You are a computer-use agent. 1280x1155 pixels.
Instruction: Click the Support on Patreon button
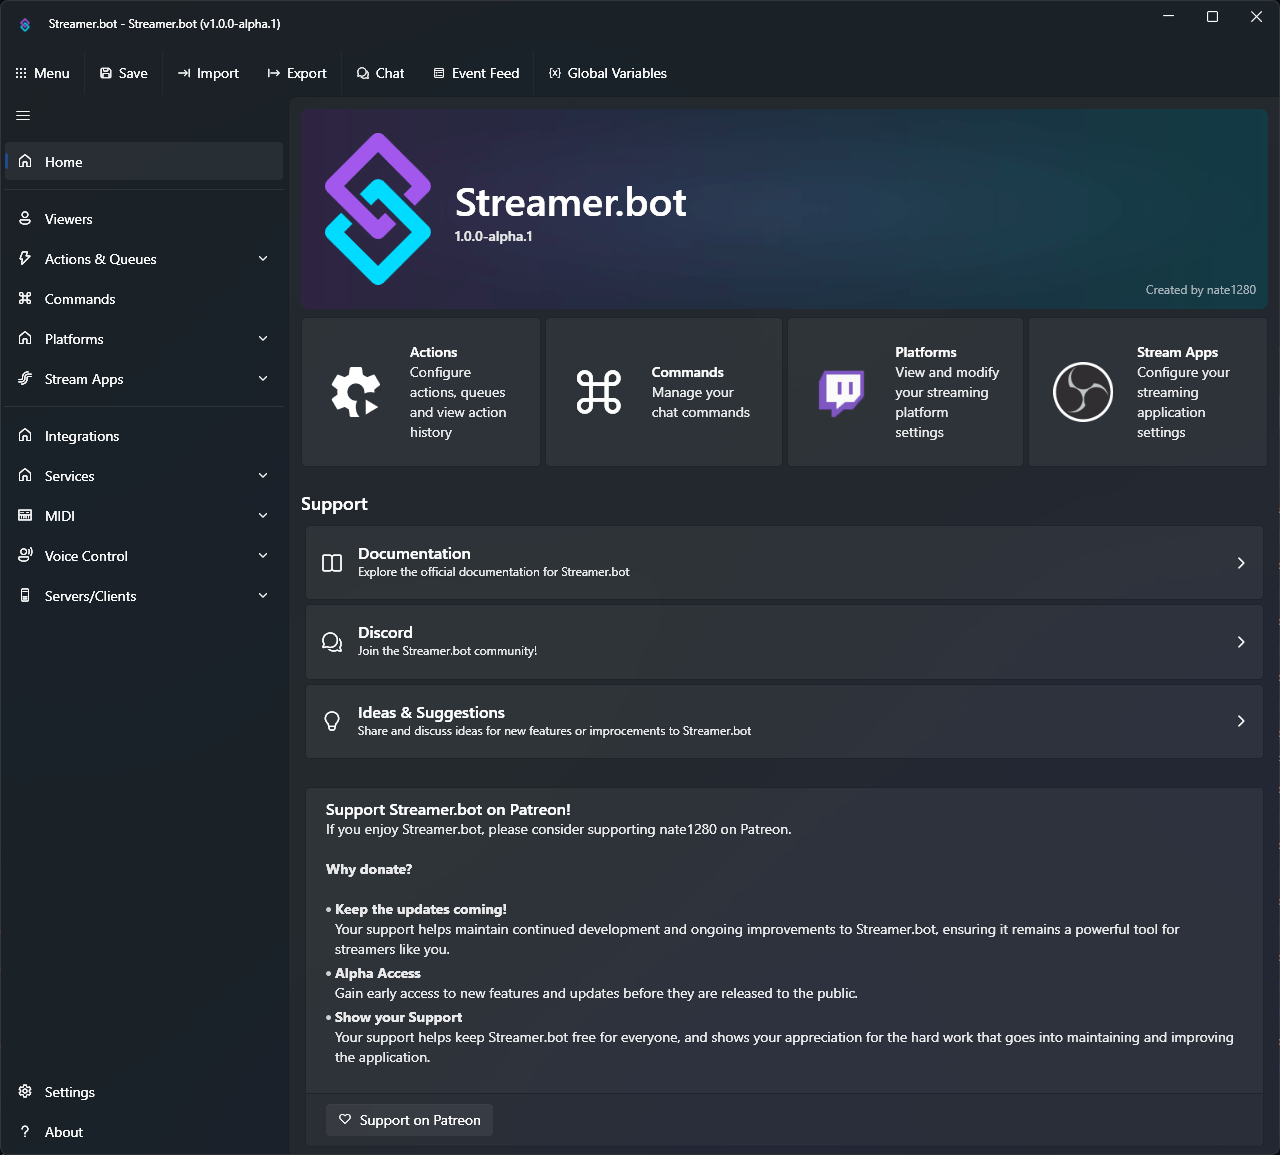[409, 1119]
